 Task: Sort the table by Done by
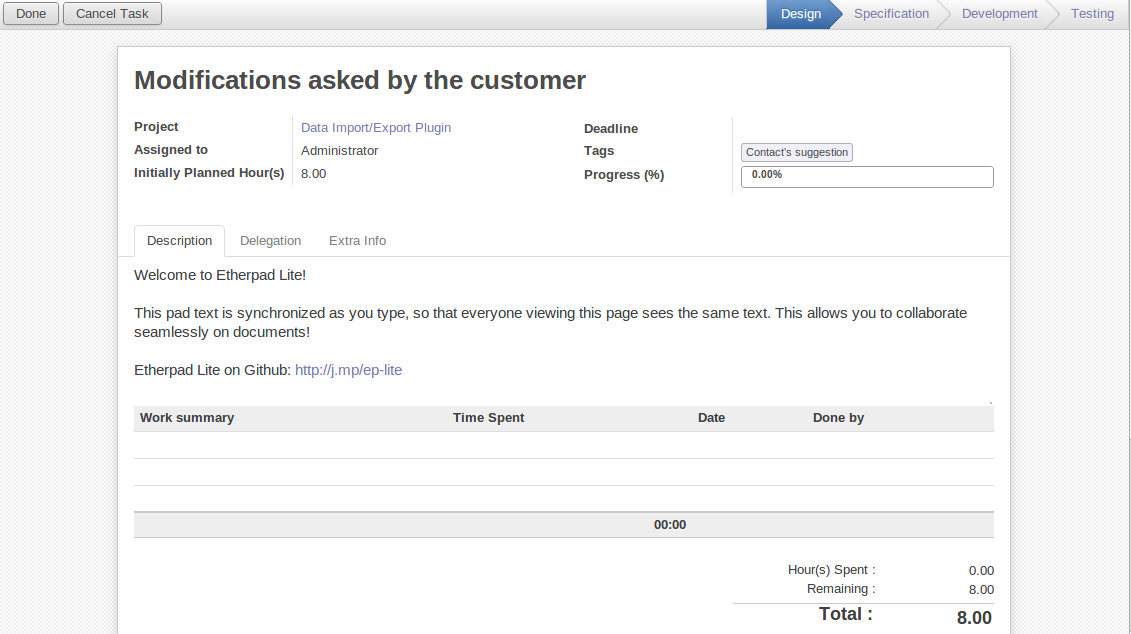[x=838, y=418]
